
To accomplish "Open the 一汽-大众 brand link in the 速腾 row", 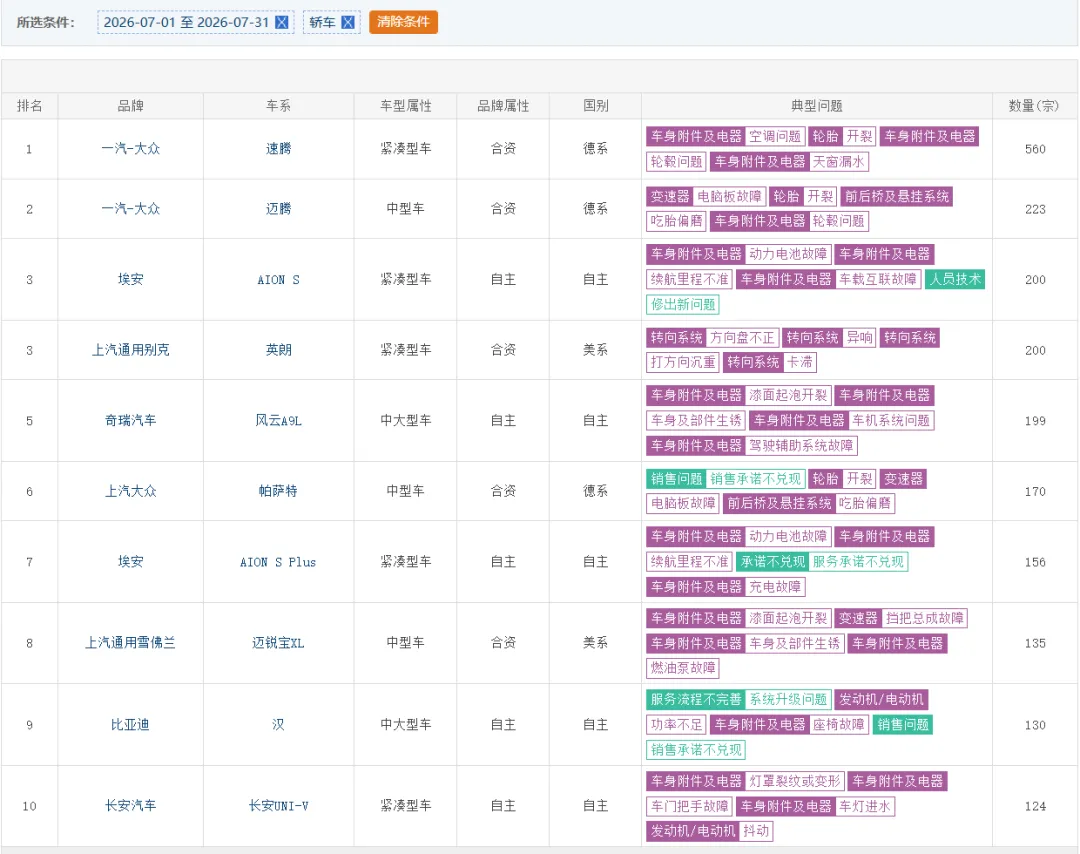I will pyautogui.click(x=130, y=149).
